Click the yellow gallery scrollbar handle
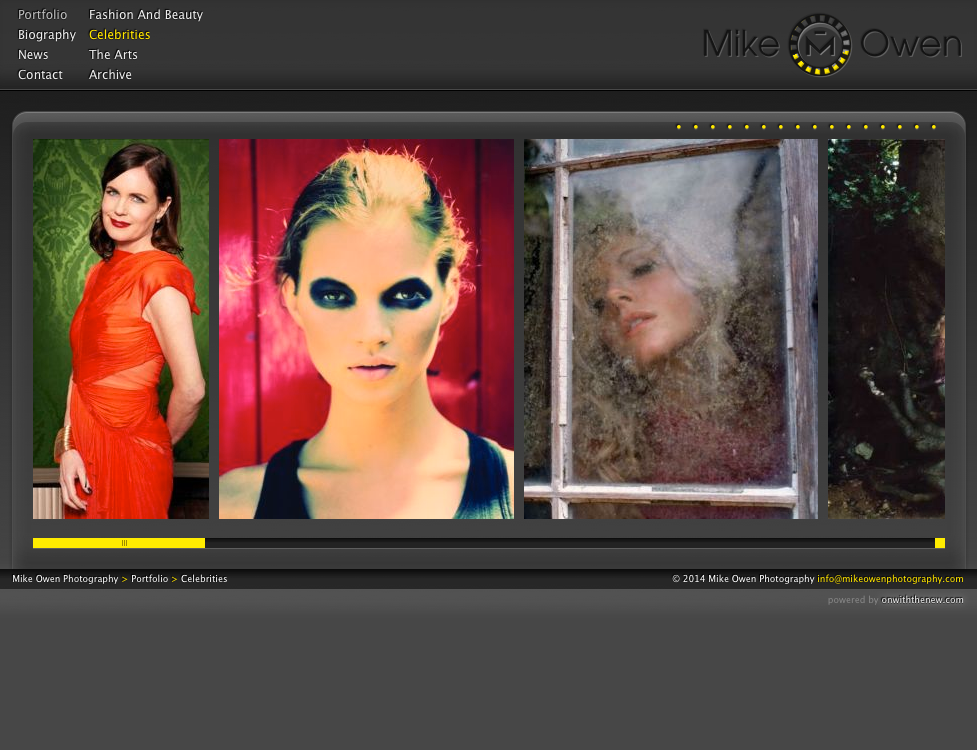Viewport: 977px width, 750px height. coord(119,543)
